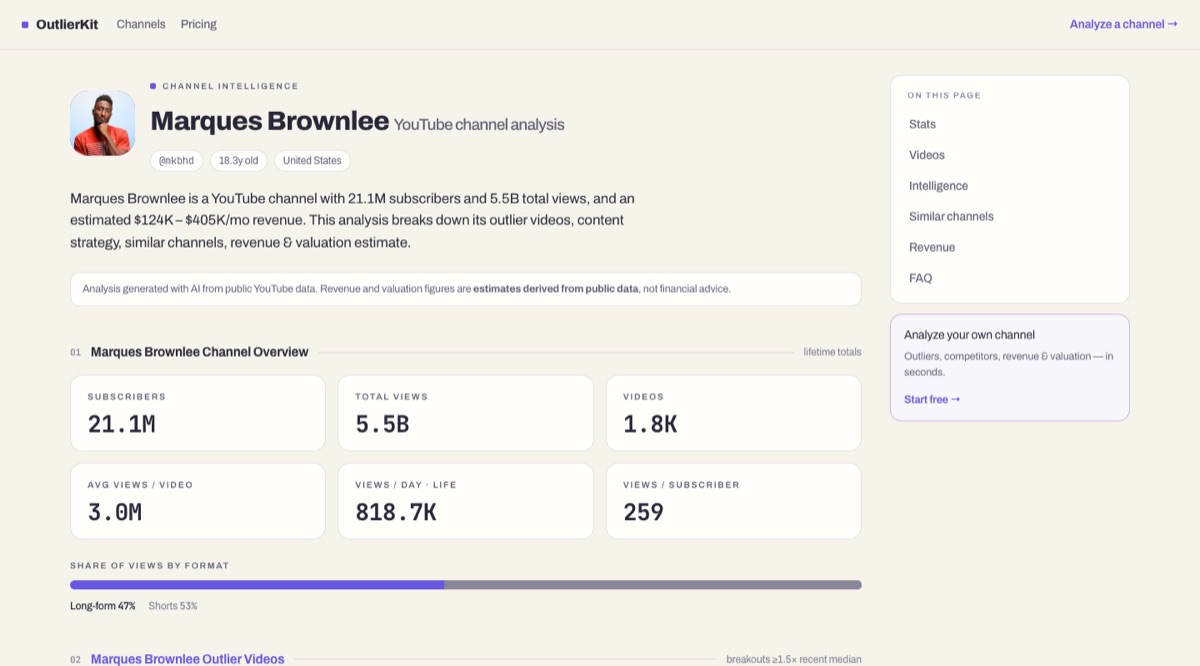Click the Avg Views / Video card

coord(198,501)
